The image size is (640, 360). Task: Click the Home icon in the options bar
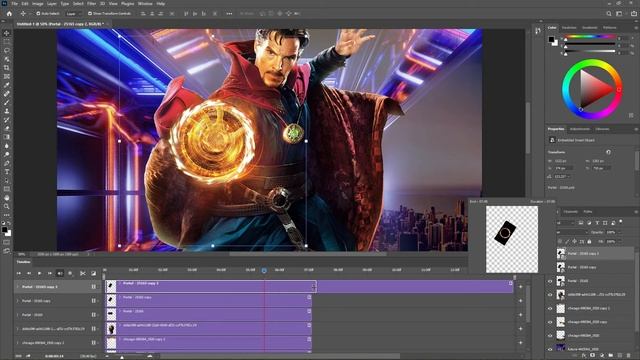(x=9, y=13)
